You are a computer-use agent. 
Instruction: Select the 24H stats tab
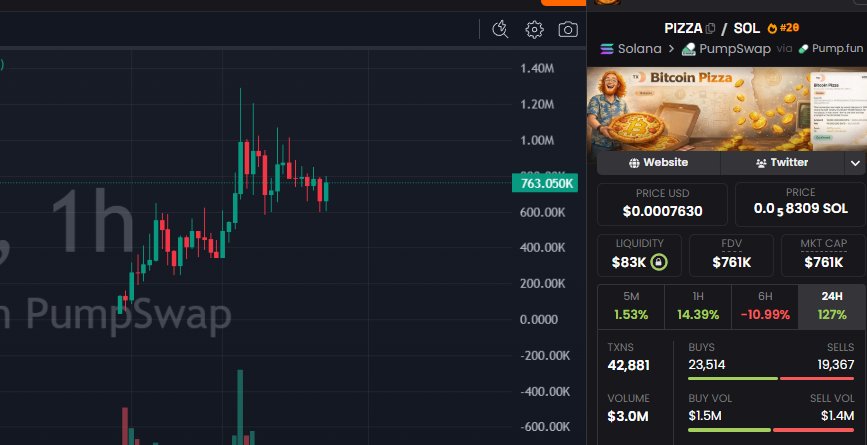[x=831, y=306]
